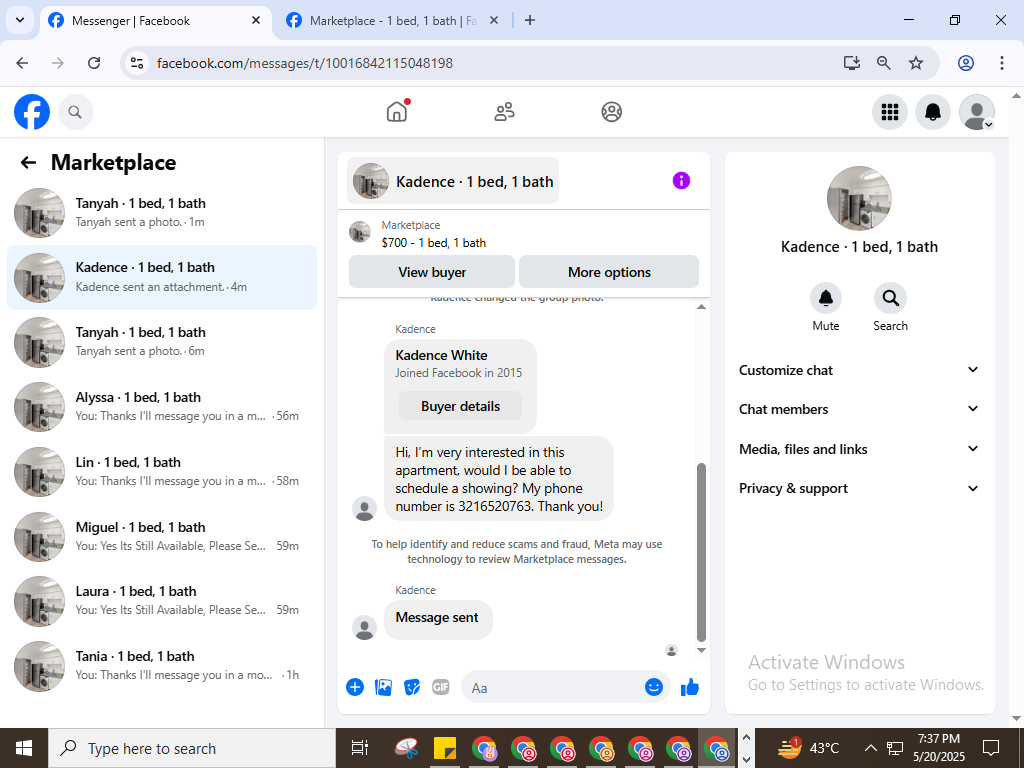This screenshot has height=768, width=1024.
Task: Bookmark this page with the star icon
Action: pyautogui.click(x=916, y=63)
